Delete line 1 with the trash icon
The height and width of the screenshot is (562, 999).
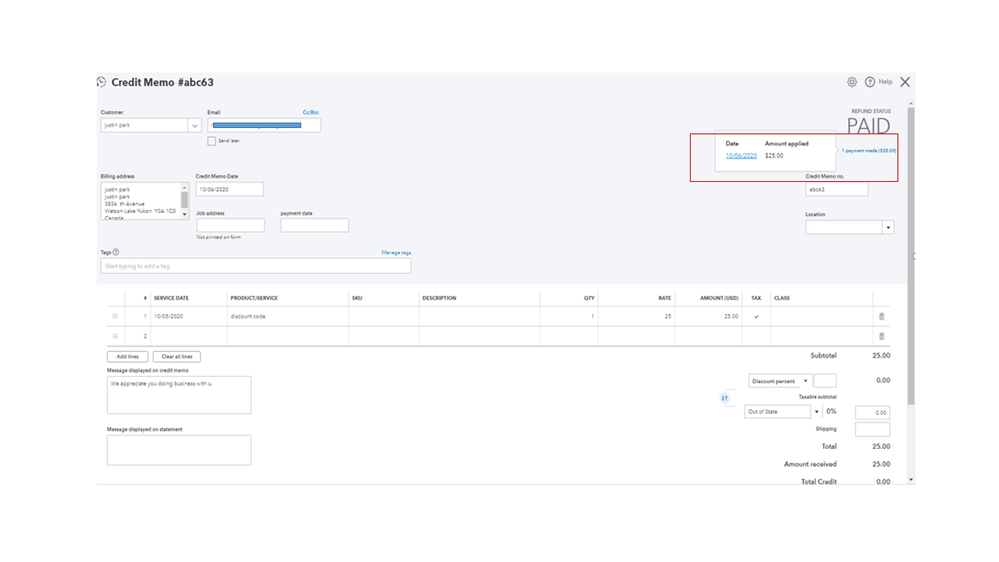point(881,316)
